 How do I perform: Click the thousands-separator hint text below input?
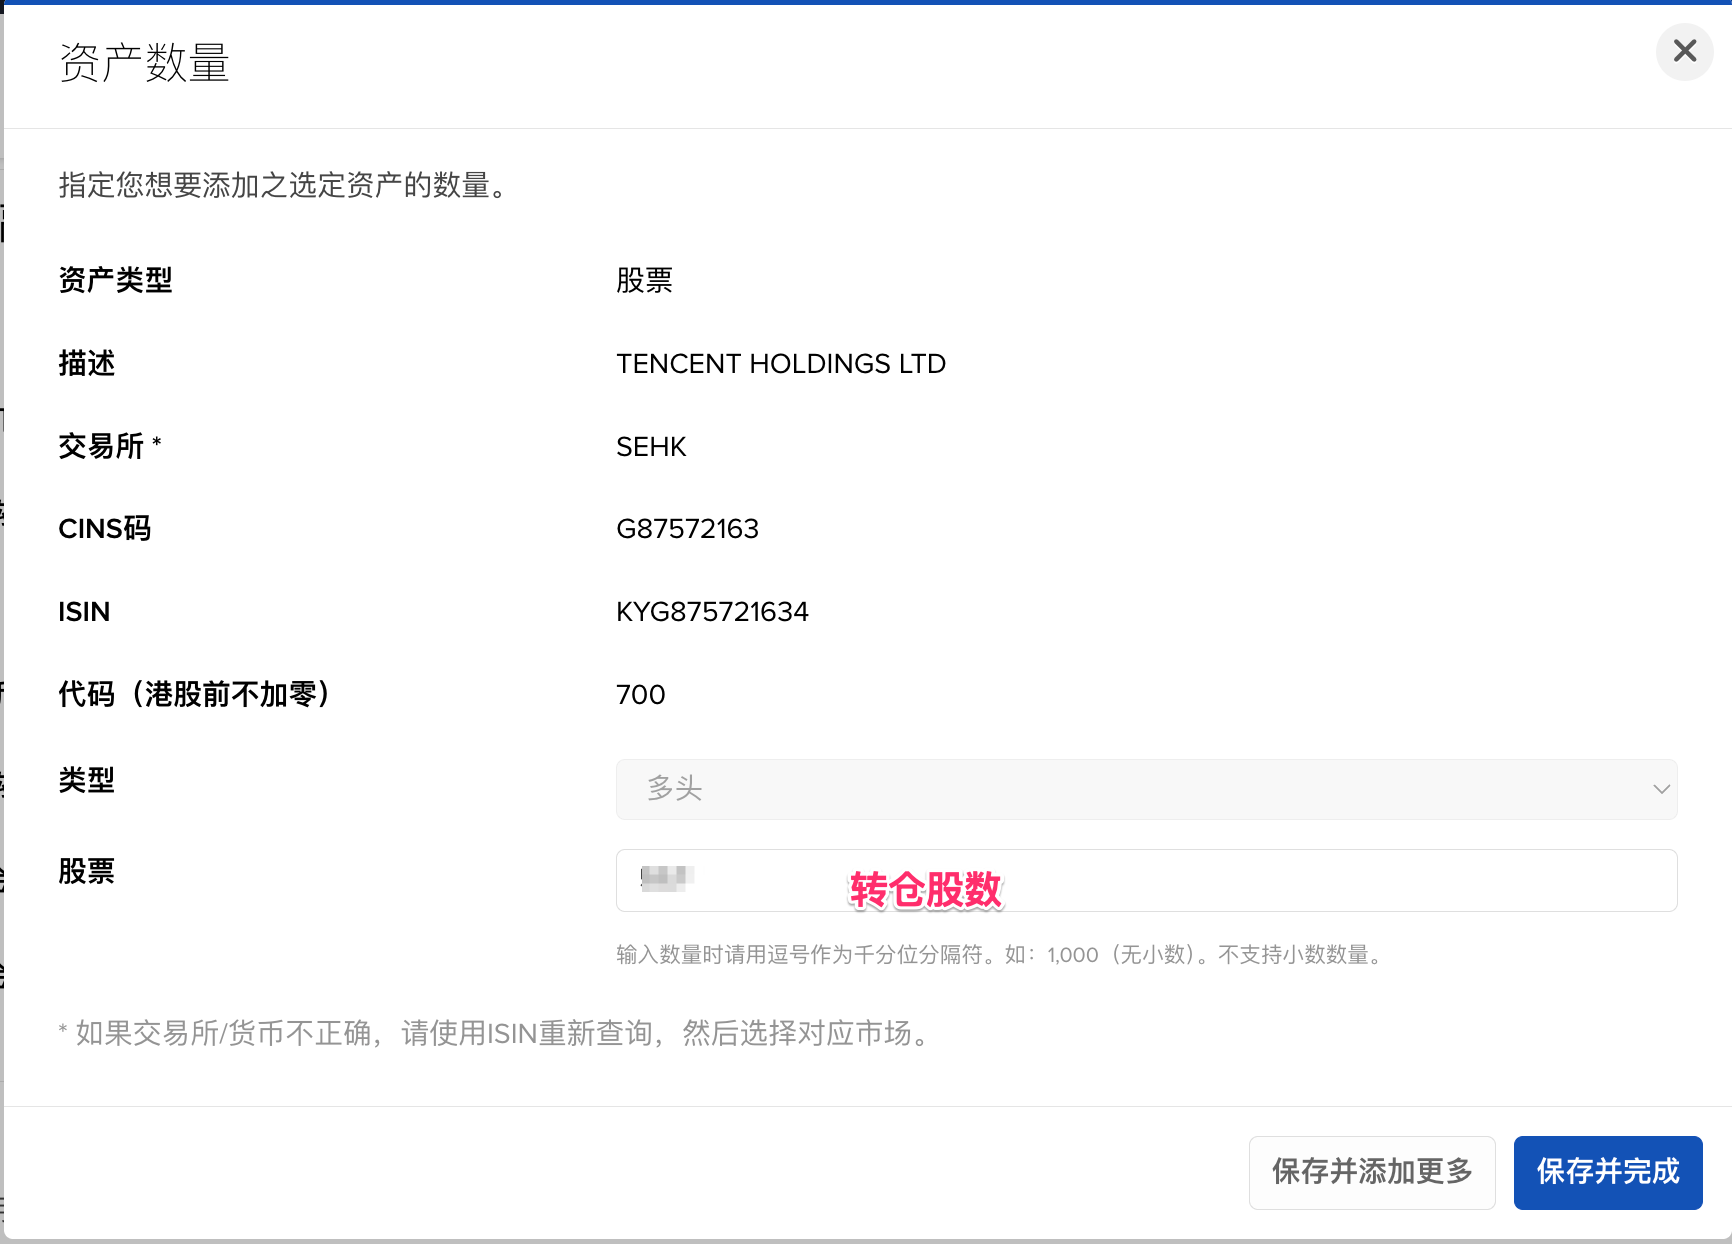[x=1000, y=955]
